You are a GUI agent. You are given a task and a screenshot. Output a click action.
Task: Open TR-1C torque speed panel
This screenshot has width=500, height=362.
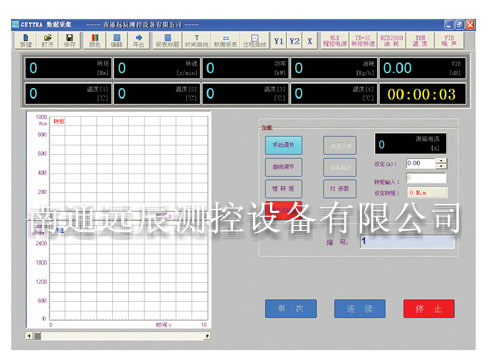click(363, 40)
